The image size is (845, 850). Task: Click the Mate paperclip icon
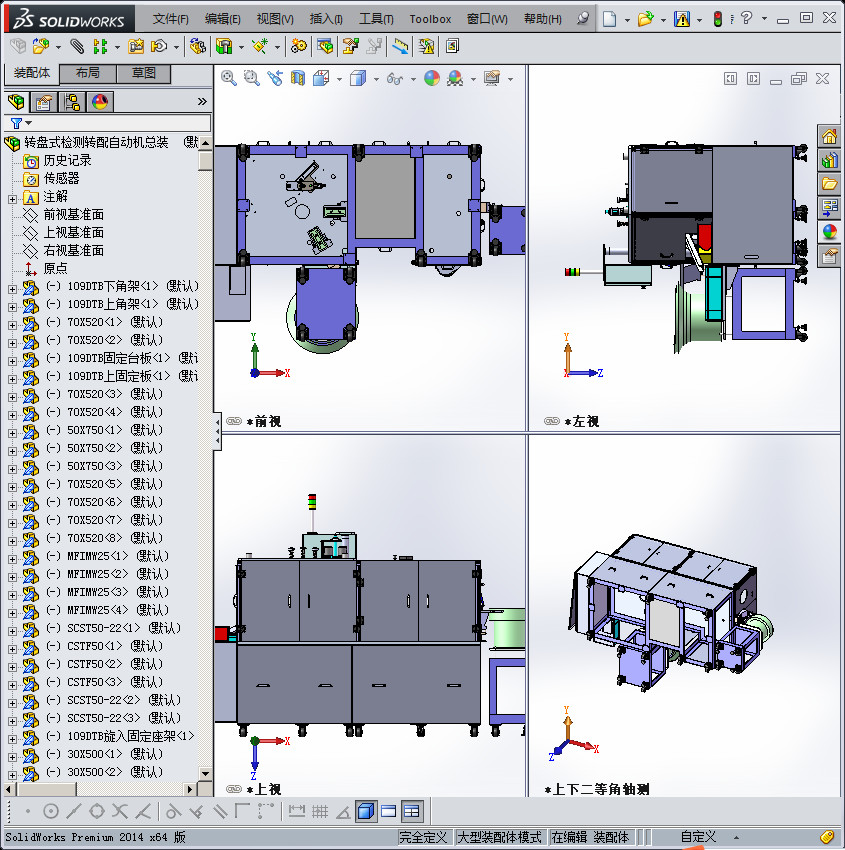click(78, 46)
